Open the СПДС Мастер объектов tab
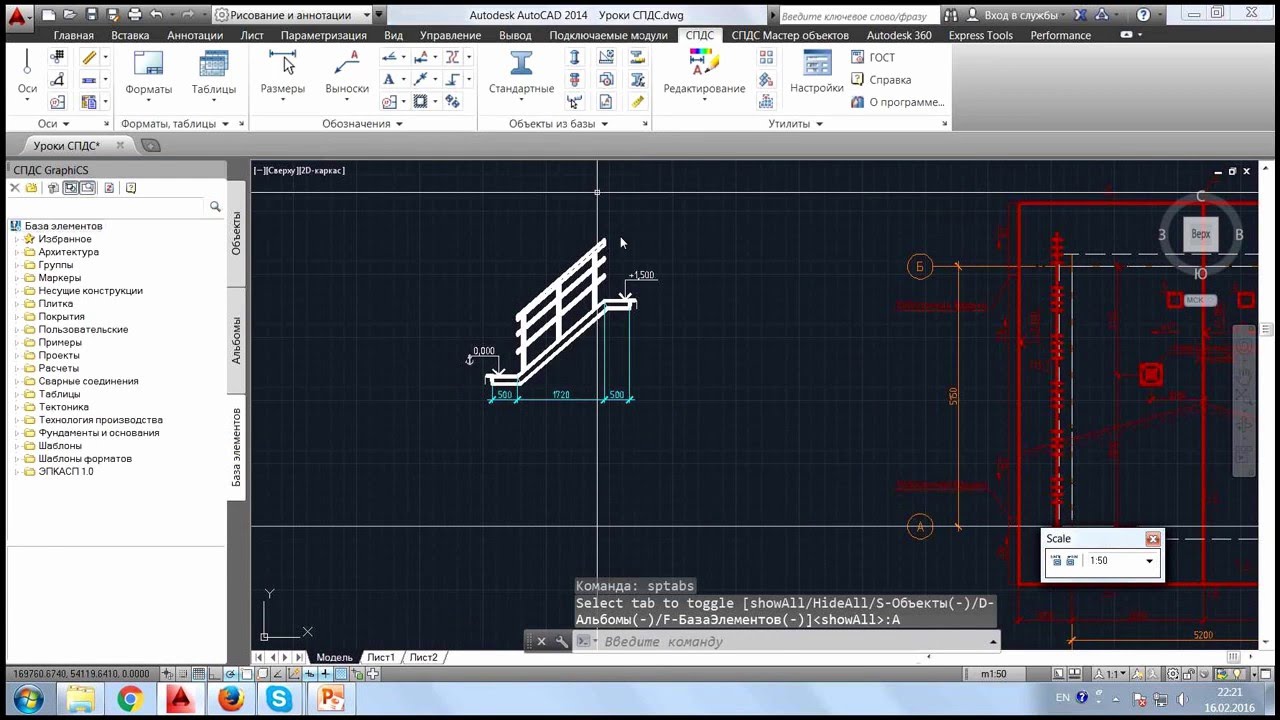 pyautogui.click(x=790, y=35)
